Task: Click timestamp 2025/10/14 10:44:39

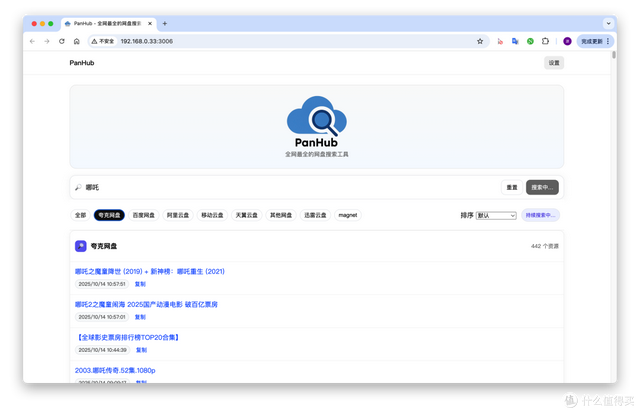Action: [102, 350]
